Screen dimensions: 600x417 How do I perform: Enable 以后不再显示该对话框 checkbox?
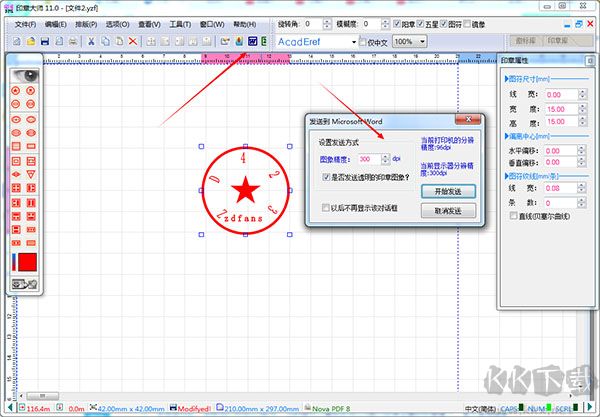(327, 207)
